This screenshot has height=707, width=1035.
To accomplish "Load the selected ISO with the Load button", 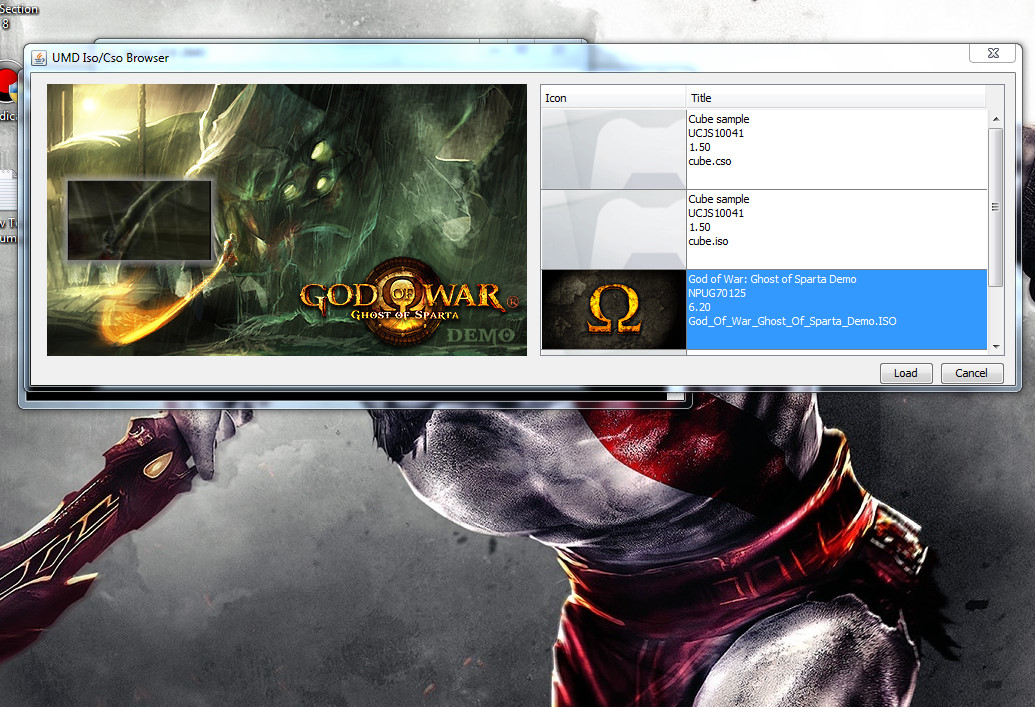I will point(906,373).
